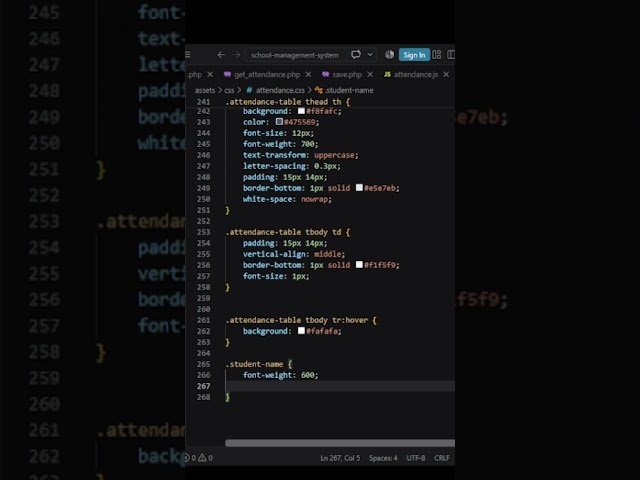Click line number 253
The width and height of the screenshot is (640, 480).
(203, 232)
